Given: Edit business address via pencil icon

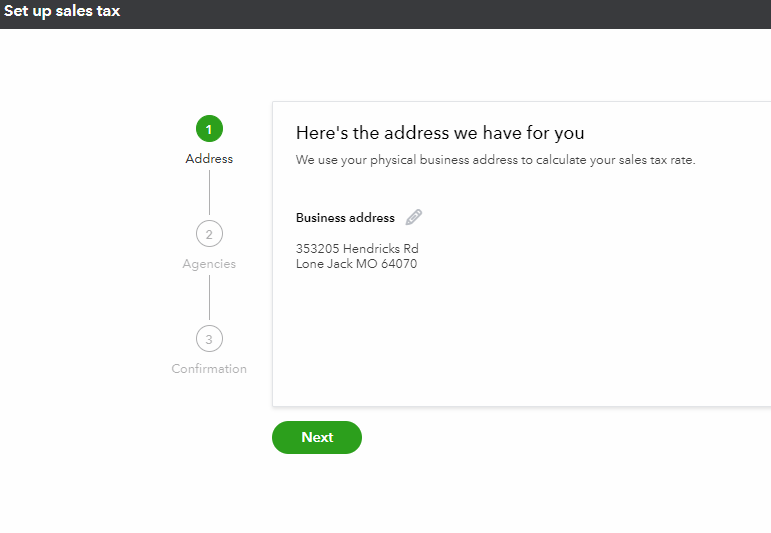Looking at the screenshot, I should (414, 217).
